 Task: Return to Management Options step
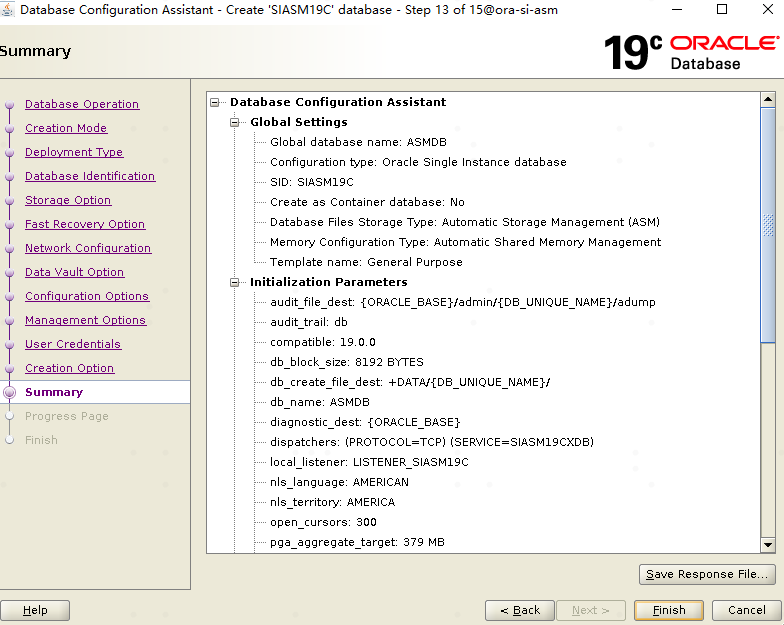[x=86, y=320]
